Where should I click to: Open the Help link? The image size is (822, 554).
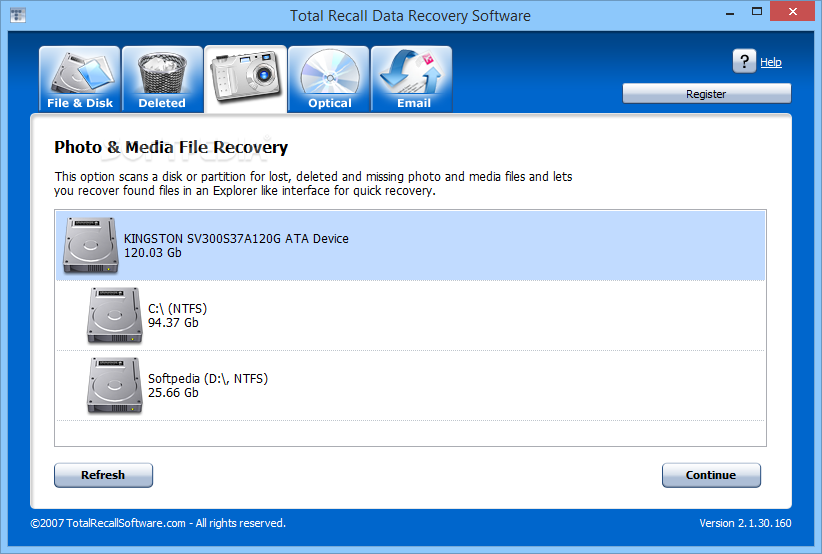771,62
